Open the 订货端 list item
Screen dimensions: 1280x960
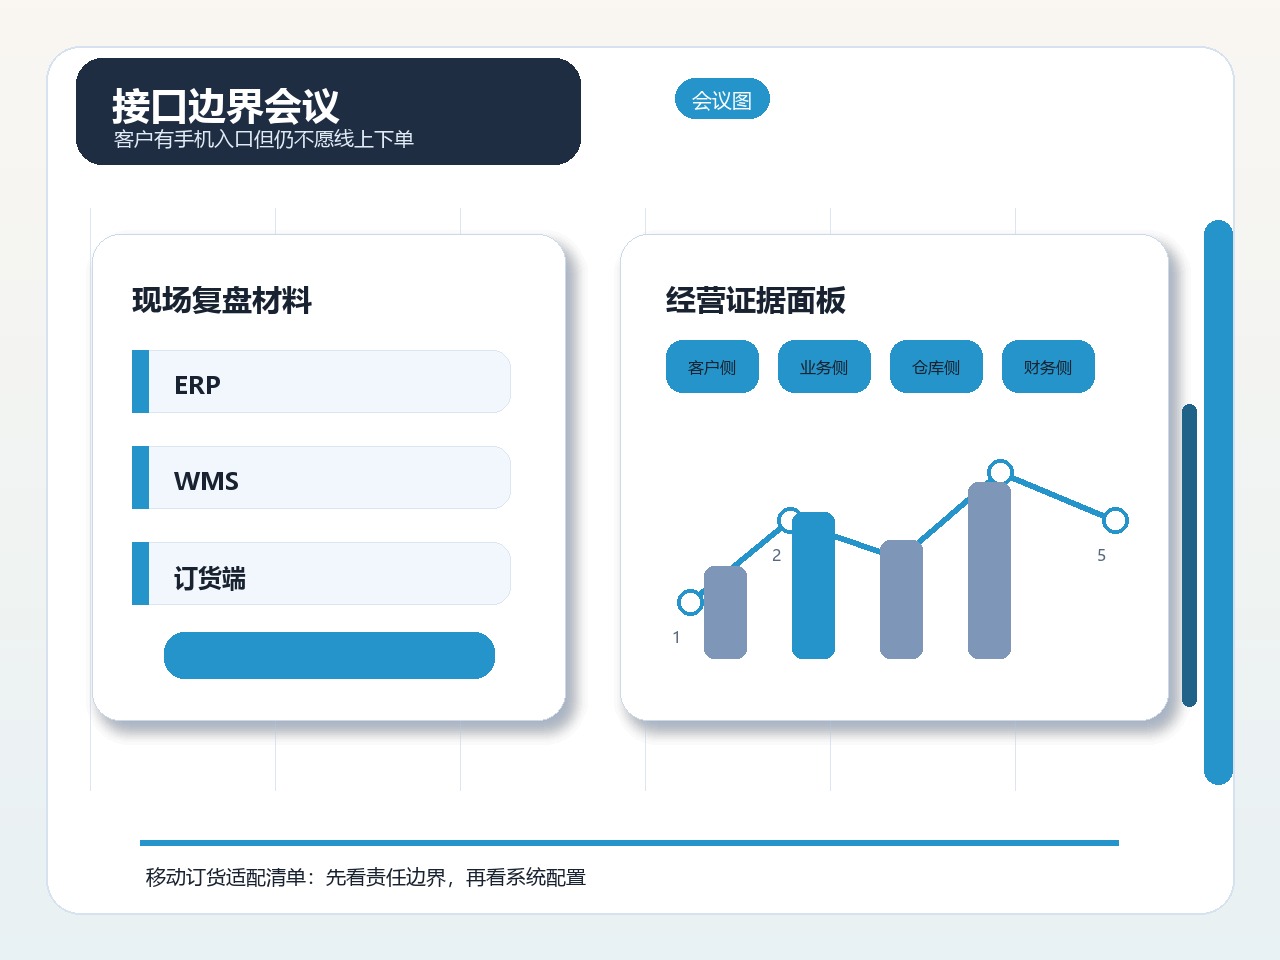pyautogui.click(x=321, y=574)
